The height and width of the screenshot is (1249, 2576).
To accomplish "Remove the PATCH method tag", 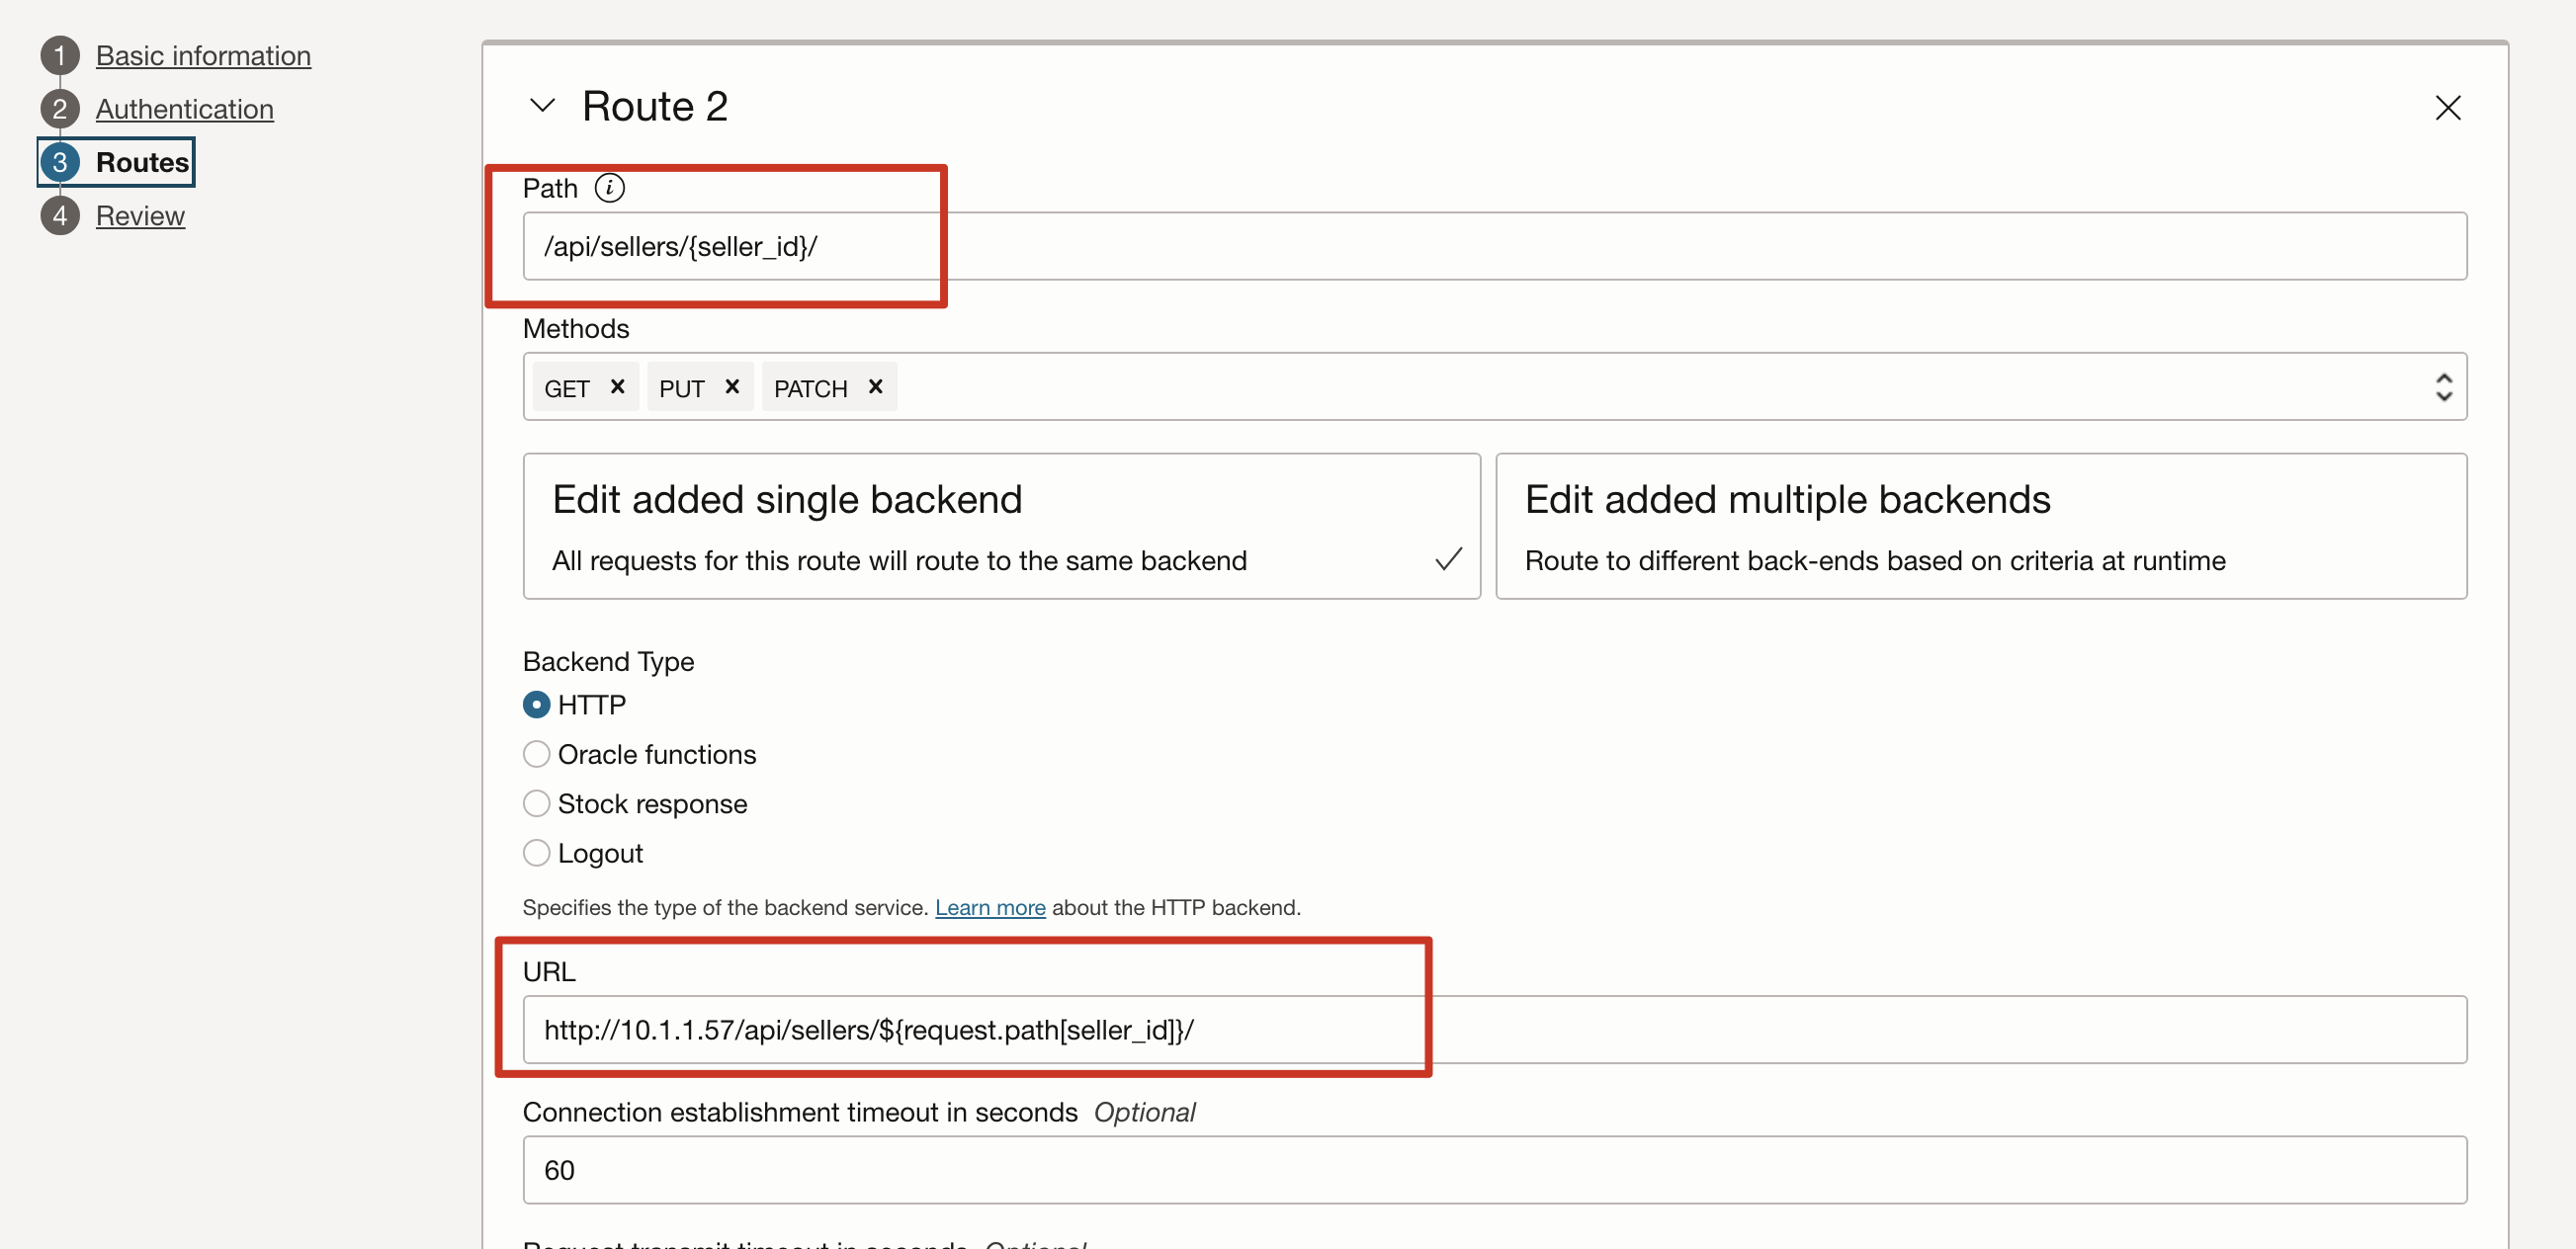I will tap(875, 387).
